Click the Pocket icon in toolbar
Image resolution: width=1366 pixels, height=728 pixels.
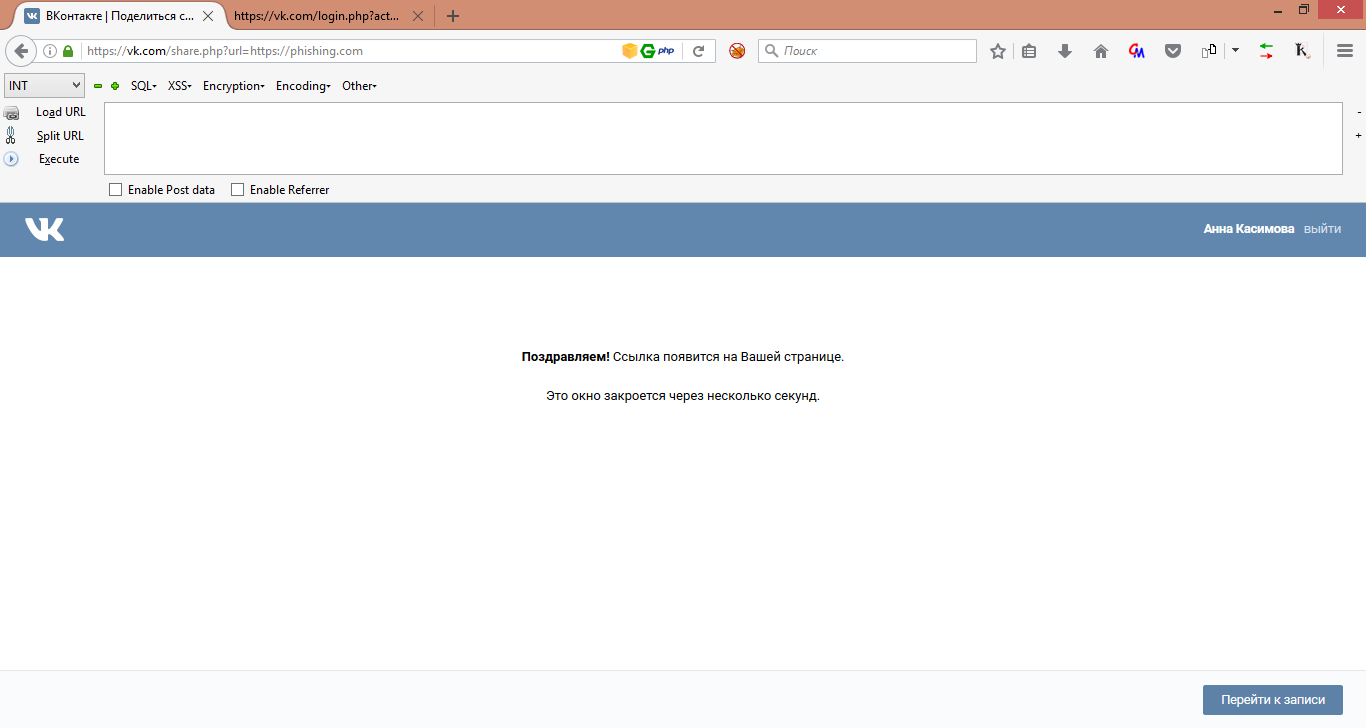(x=1173, y=51)
